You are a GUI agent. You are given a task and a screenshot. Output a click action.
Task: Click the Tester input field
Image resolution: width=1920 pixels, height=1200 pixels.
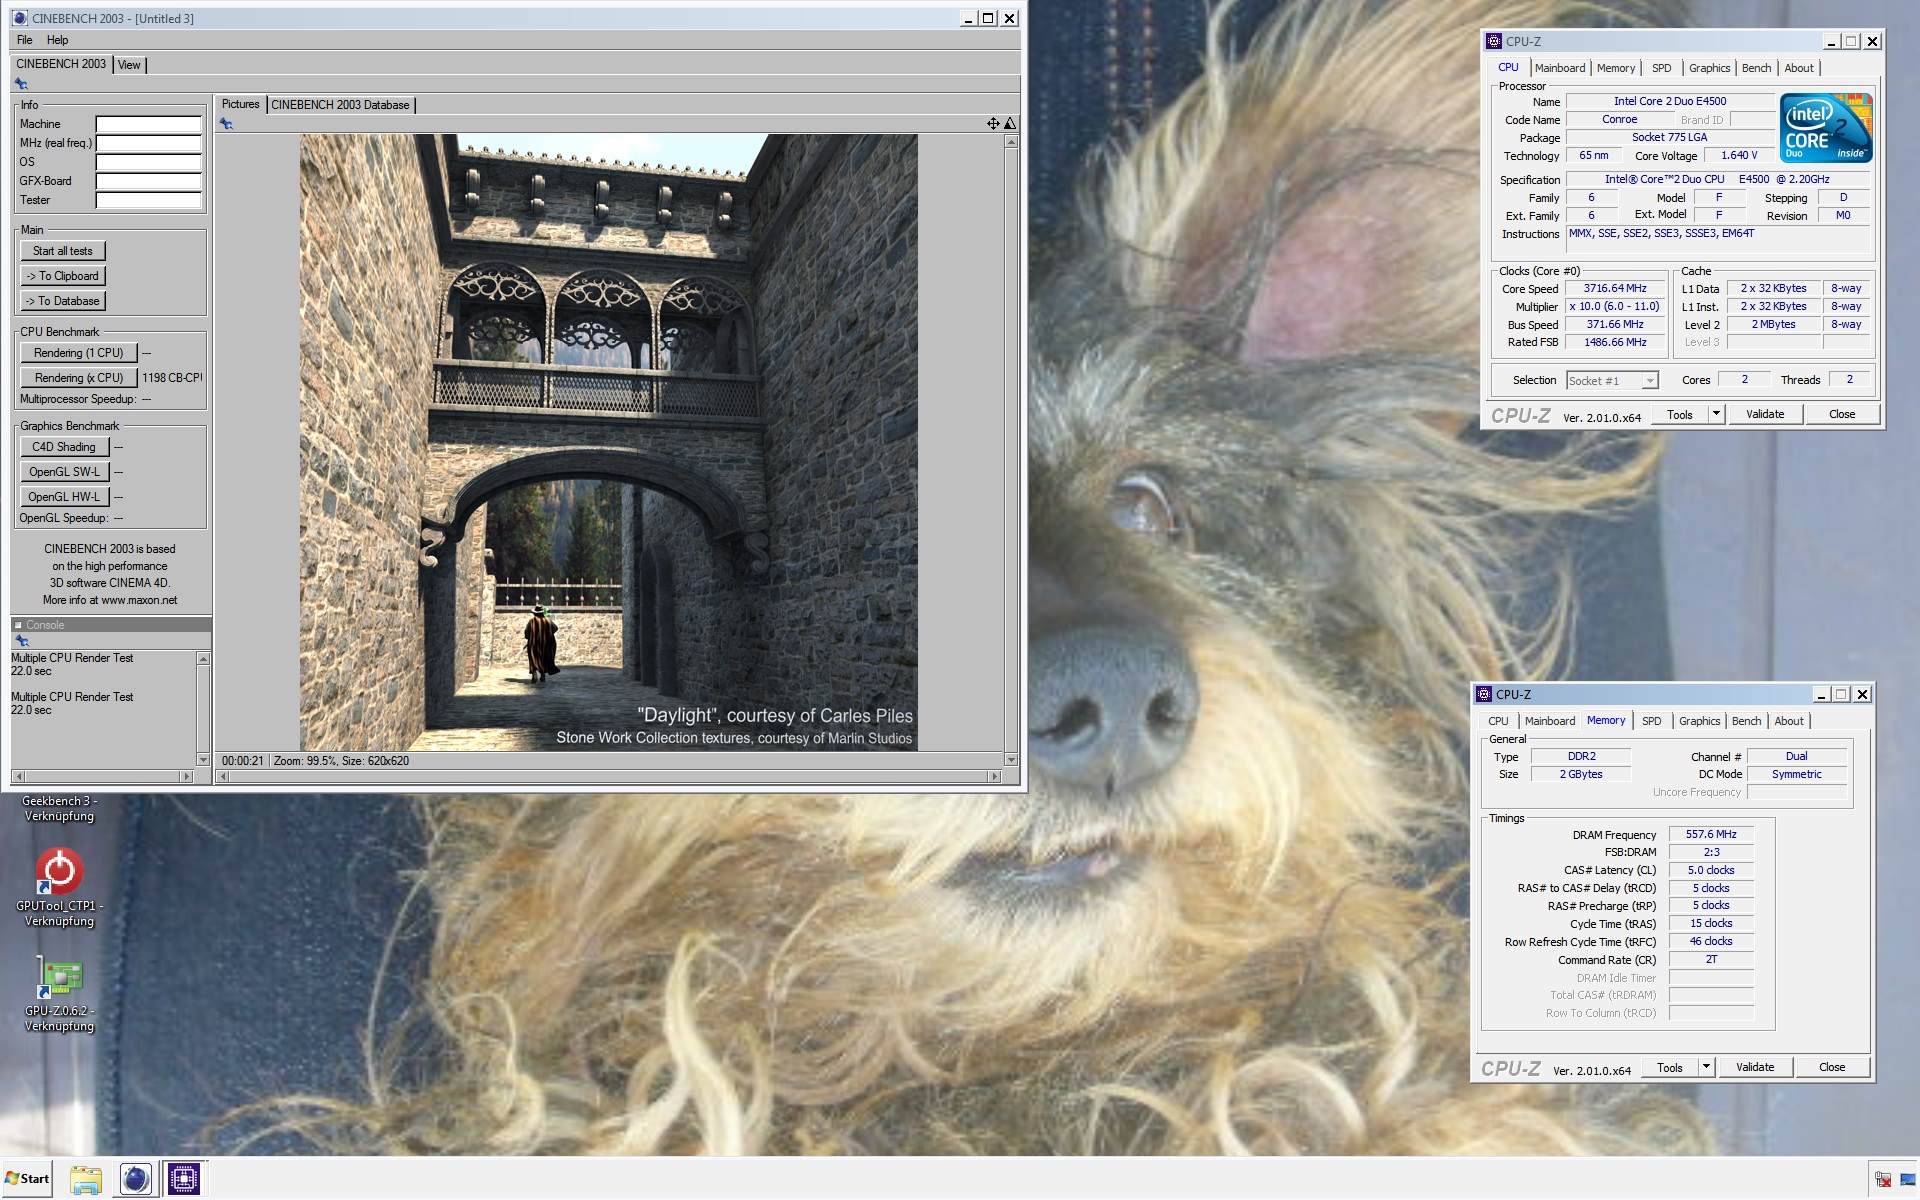coord(149,201)
